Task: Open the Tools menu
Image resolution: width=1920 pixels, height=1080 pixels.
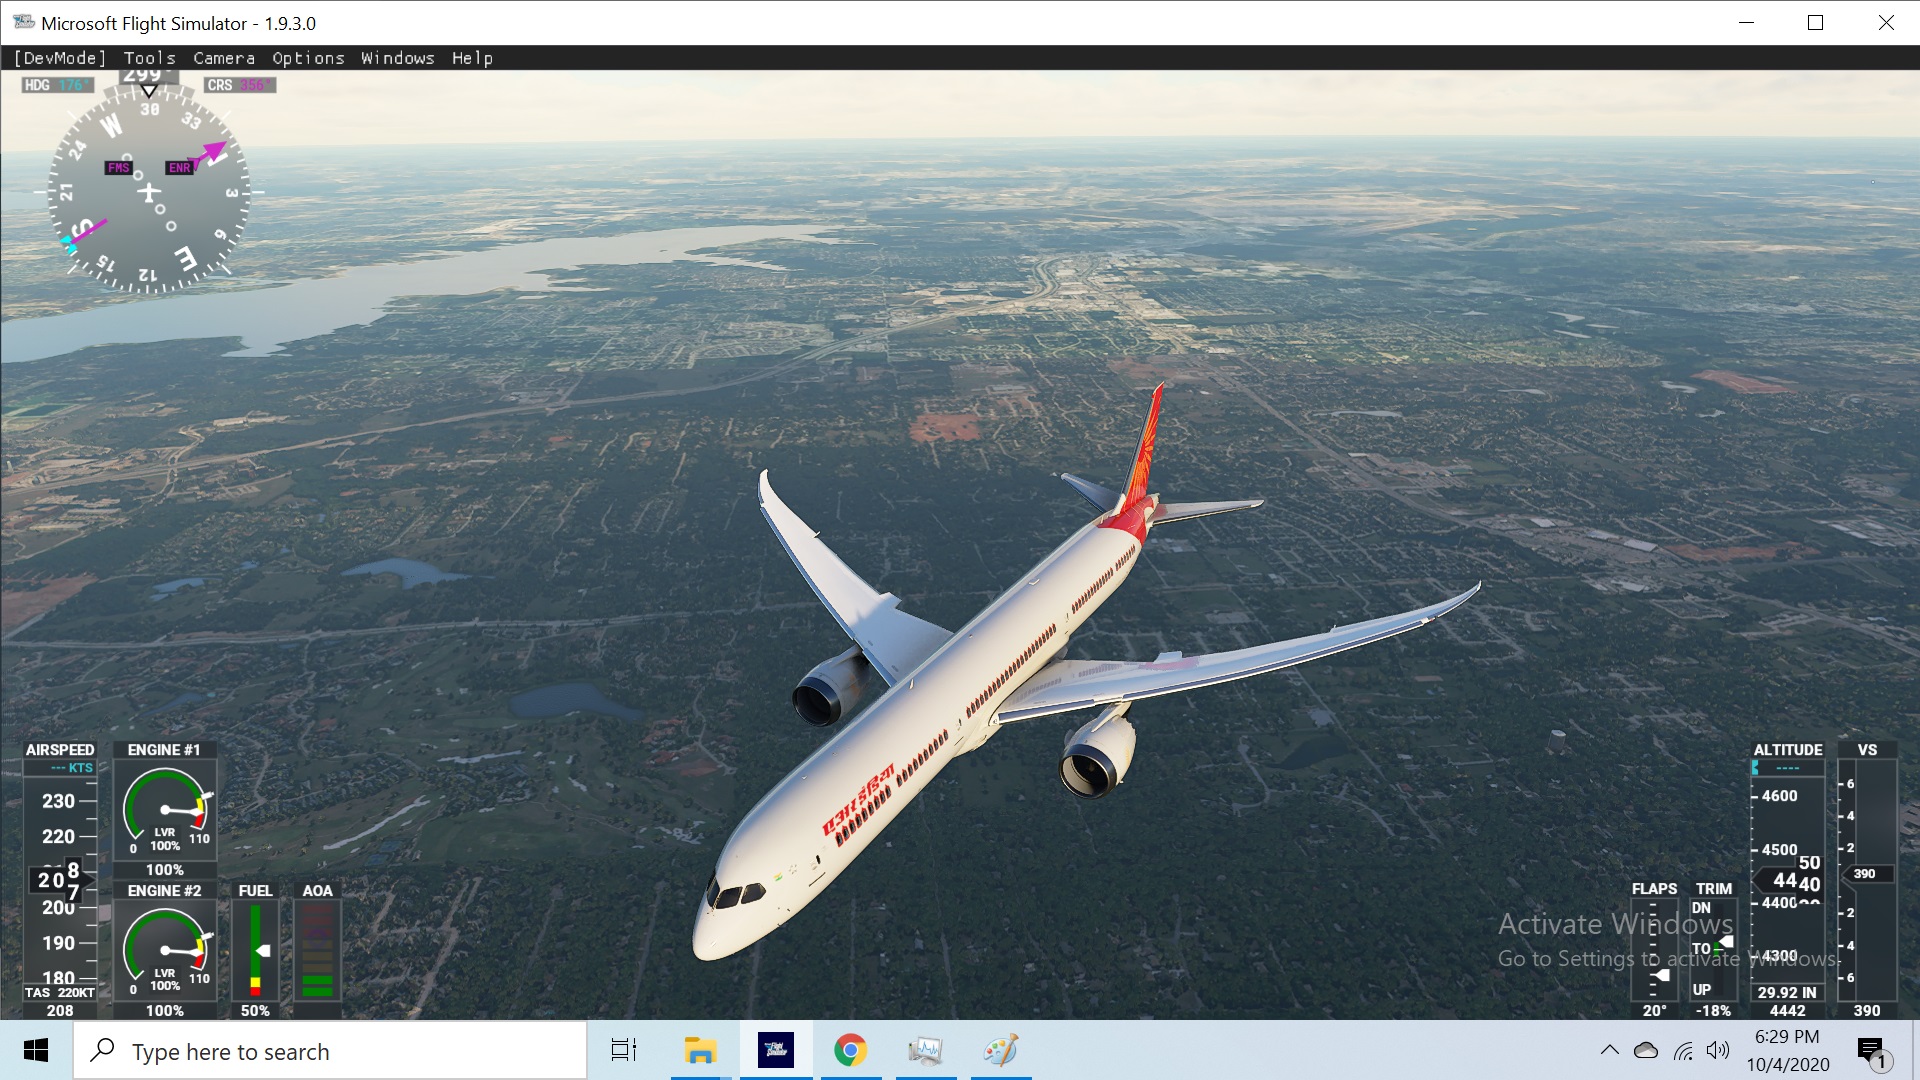Action: click(x=150, y=58)
